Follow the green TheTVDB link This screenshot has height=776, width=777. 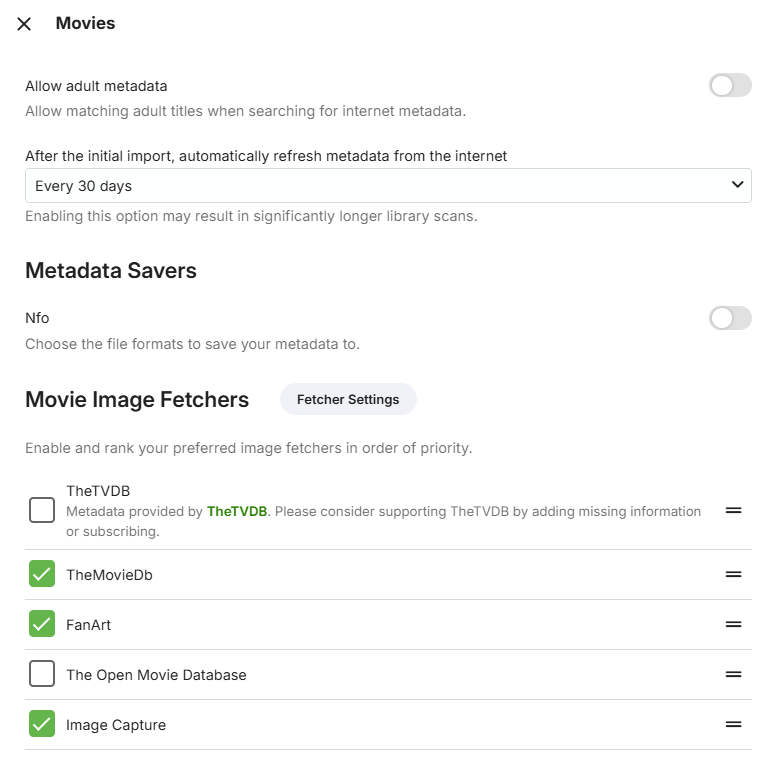click(237, 511)
